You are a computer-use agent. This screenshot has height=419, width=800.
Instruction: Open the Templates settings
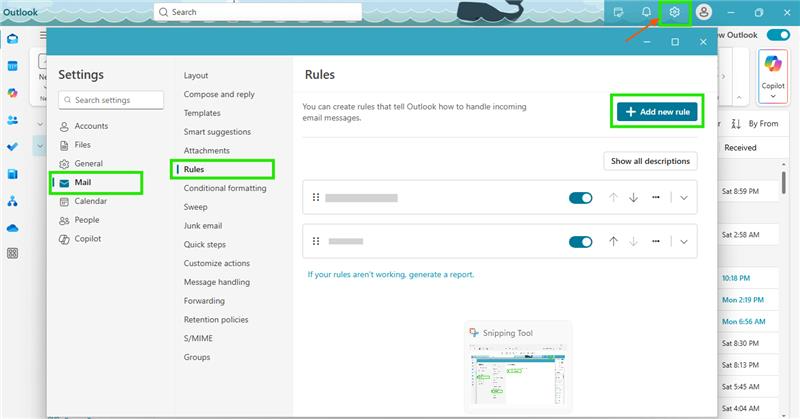tap(202, 113)
